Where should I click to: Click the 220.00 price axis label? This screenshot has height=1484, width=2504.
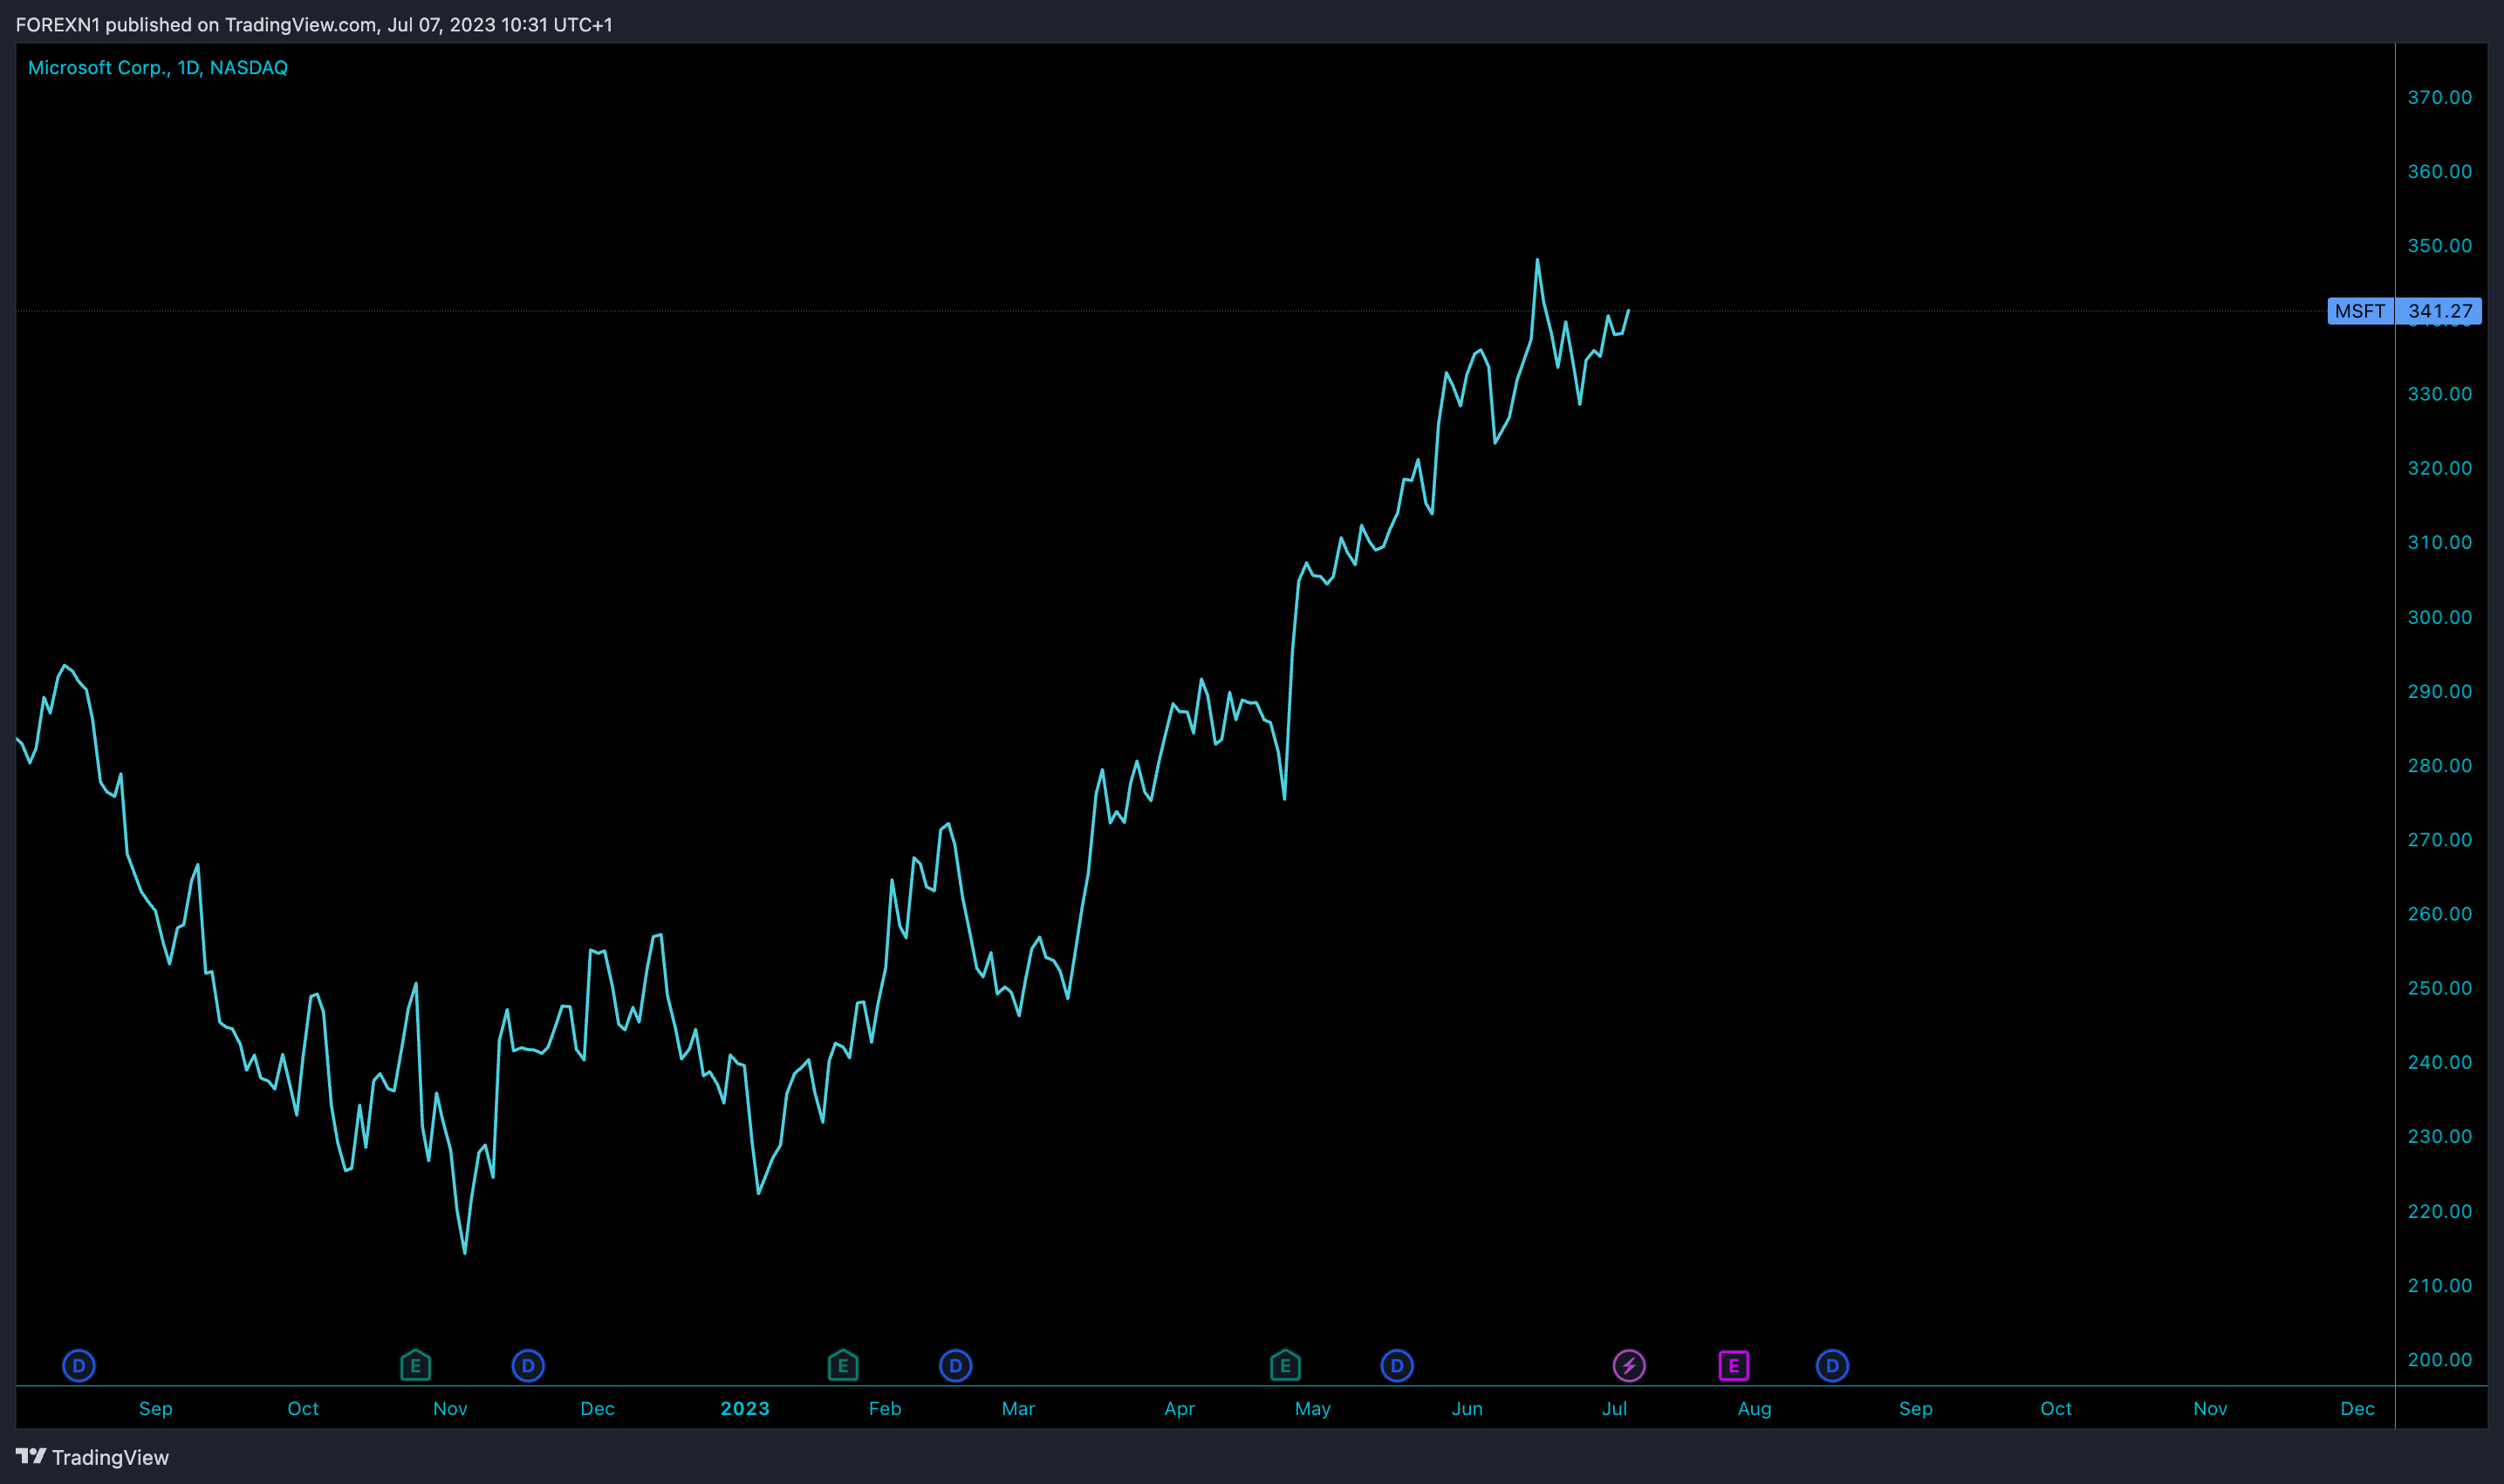[2439, 1211]
